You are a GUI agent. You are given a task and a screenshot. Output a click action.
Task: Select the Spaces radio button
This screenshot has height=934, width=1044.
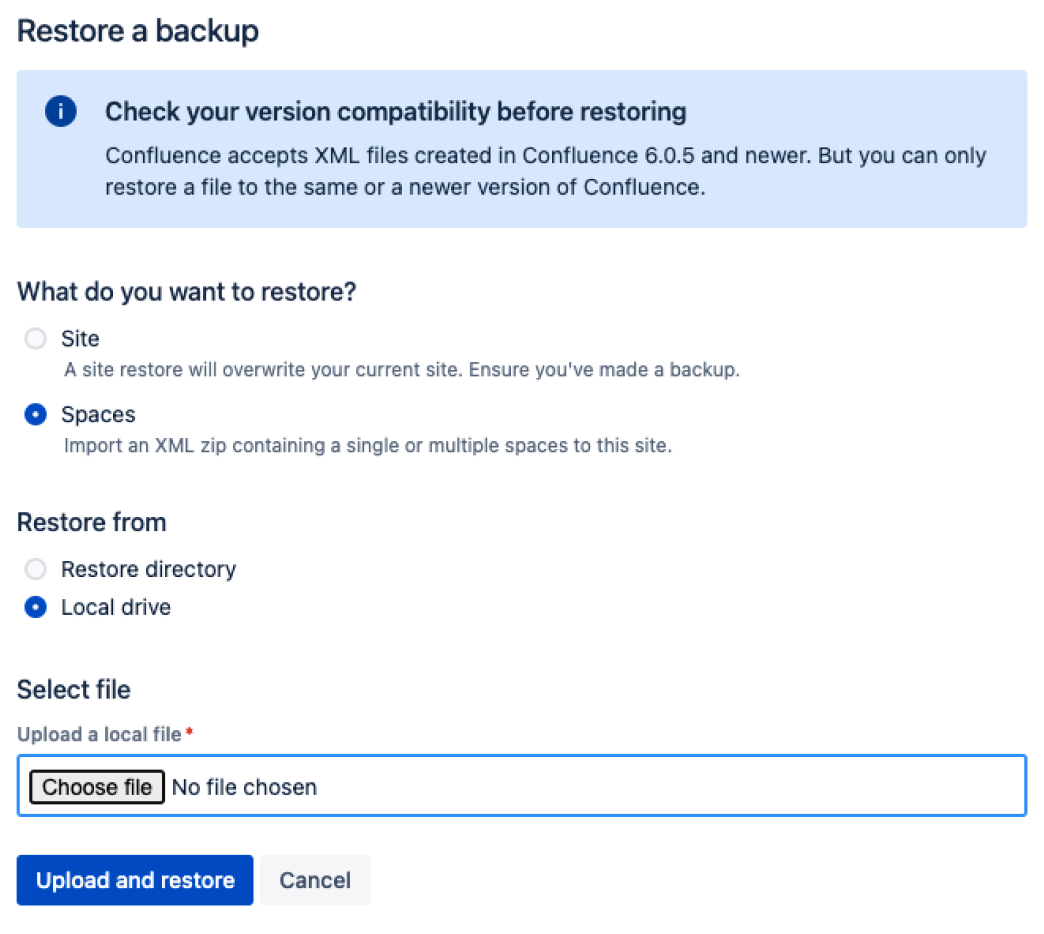click(x=36, y=414)
